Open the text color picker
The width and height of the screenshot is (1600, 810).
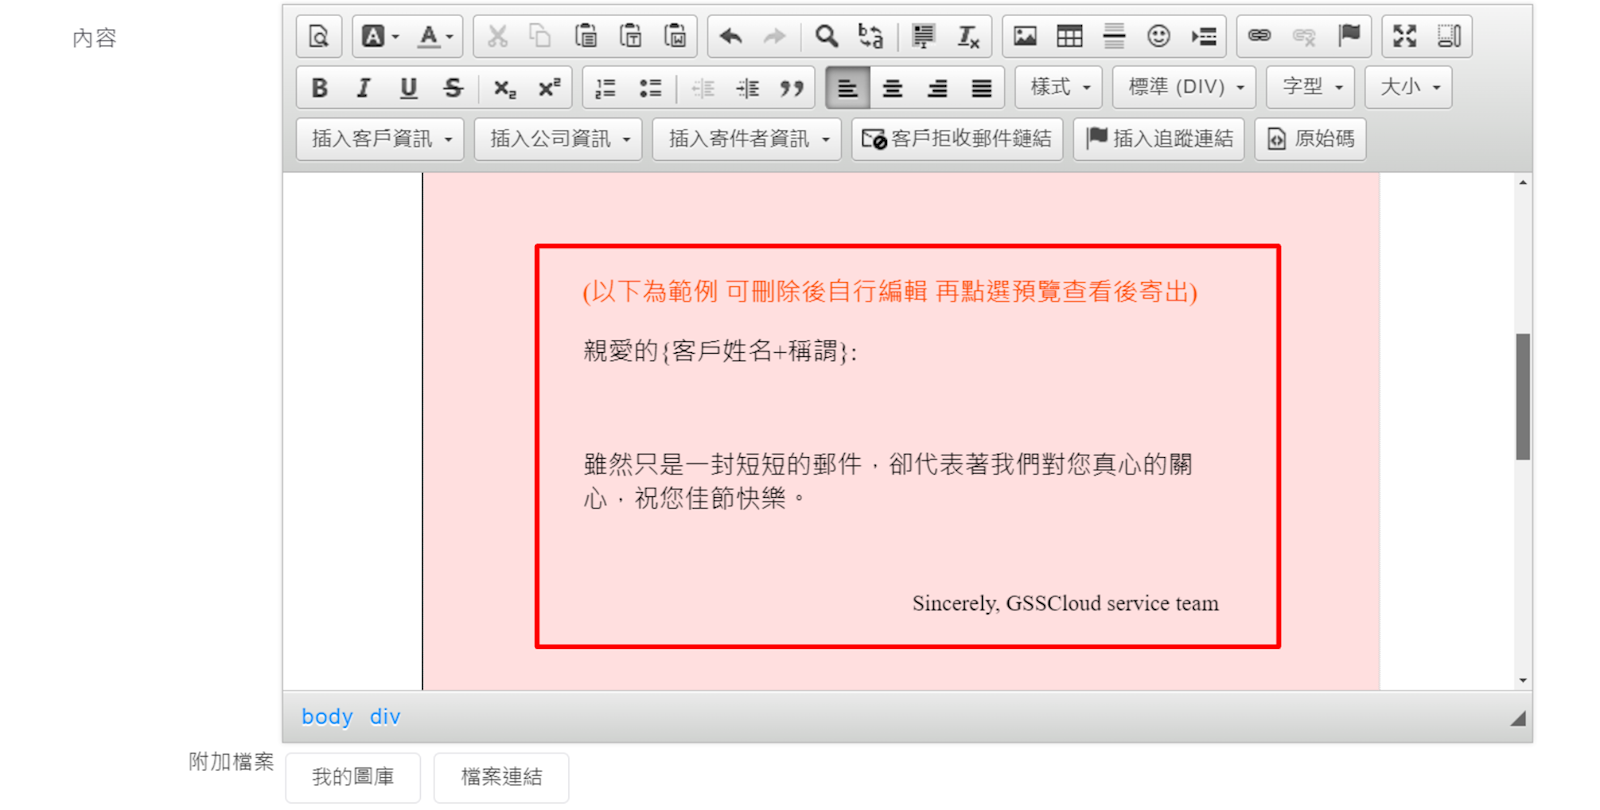[435, 37]
